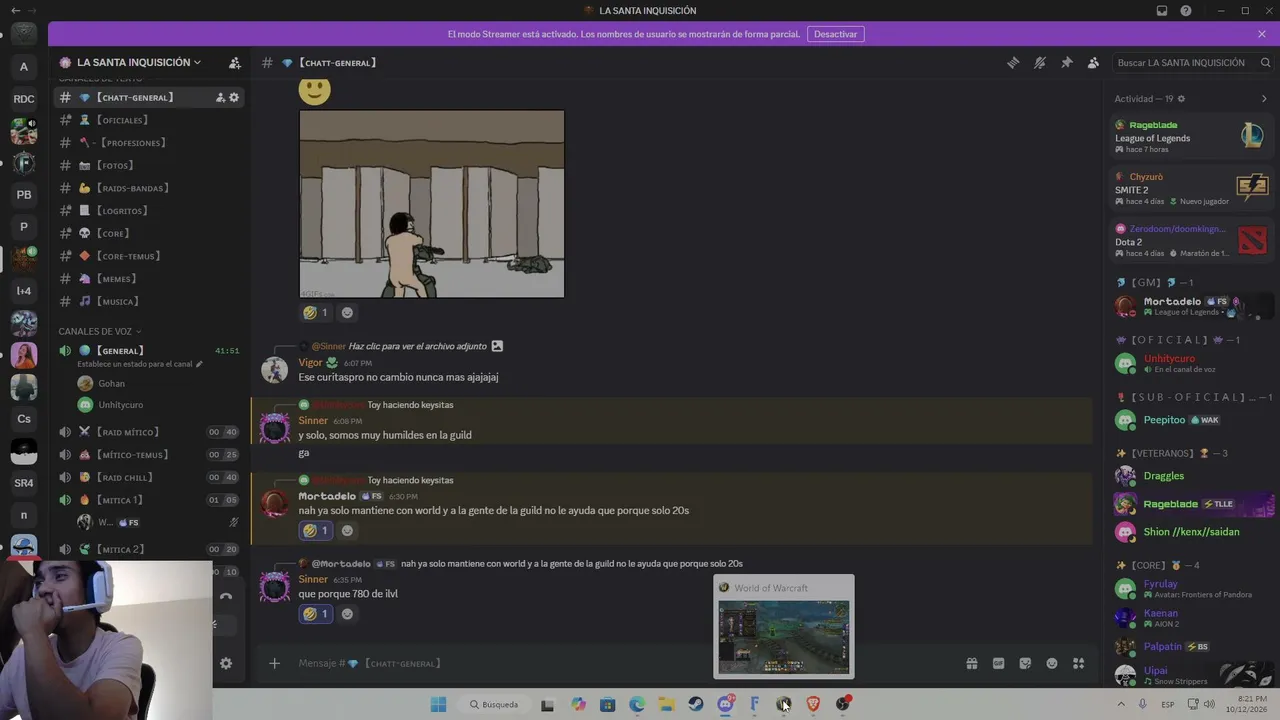The image size is (1280, 720).
Task: Open the emoji picker icon
Action: [x=1052, y=663]
